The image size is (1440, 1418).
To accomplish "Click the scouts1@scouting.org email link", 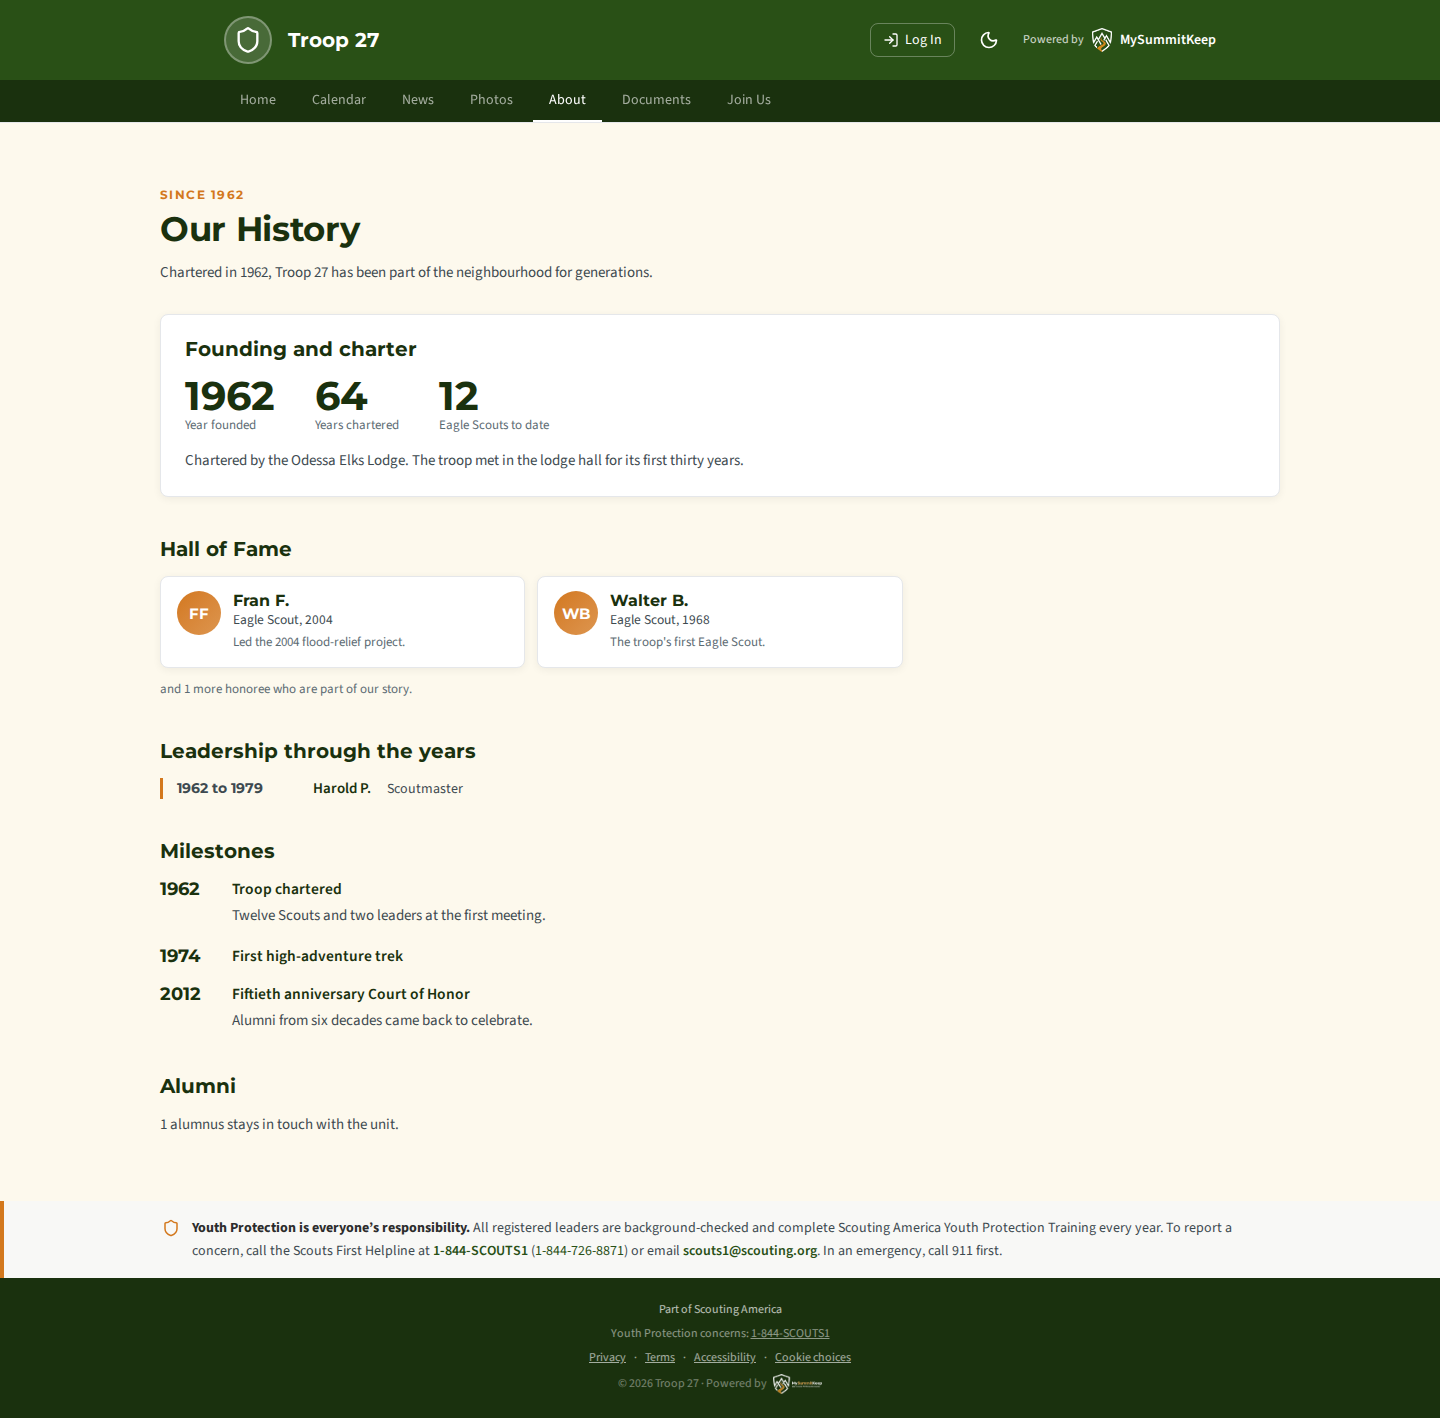I will pyautogui.click(x=750, y=1250).
